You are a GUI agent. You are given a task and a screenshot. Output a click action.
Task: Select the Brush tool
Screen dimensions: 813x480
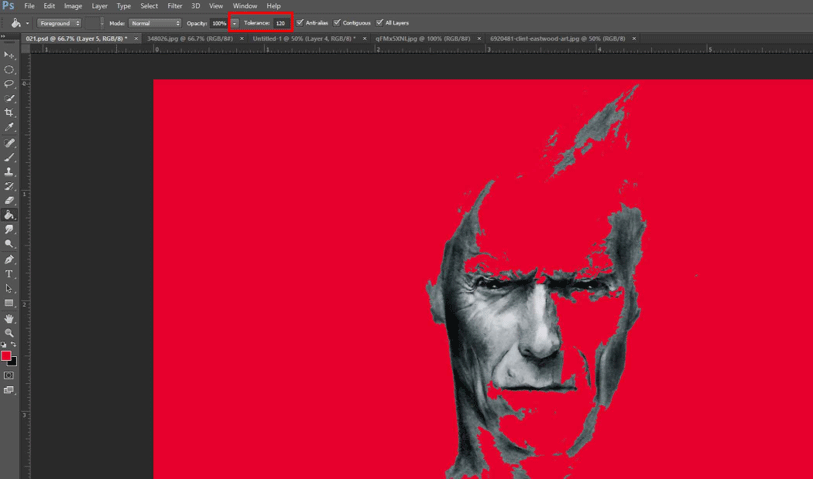tap(9, 157)
